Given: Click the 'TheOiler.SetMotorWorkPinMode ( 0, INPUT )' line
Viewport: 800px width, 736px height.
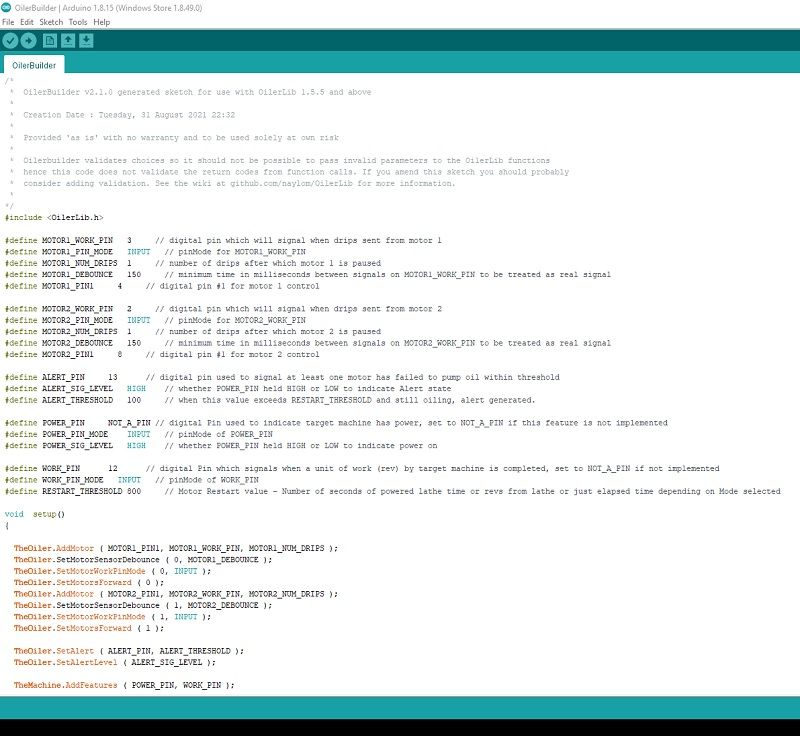Looking at the screenshot, I should (x=112, y=571).
